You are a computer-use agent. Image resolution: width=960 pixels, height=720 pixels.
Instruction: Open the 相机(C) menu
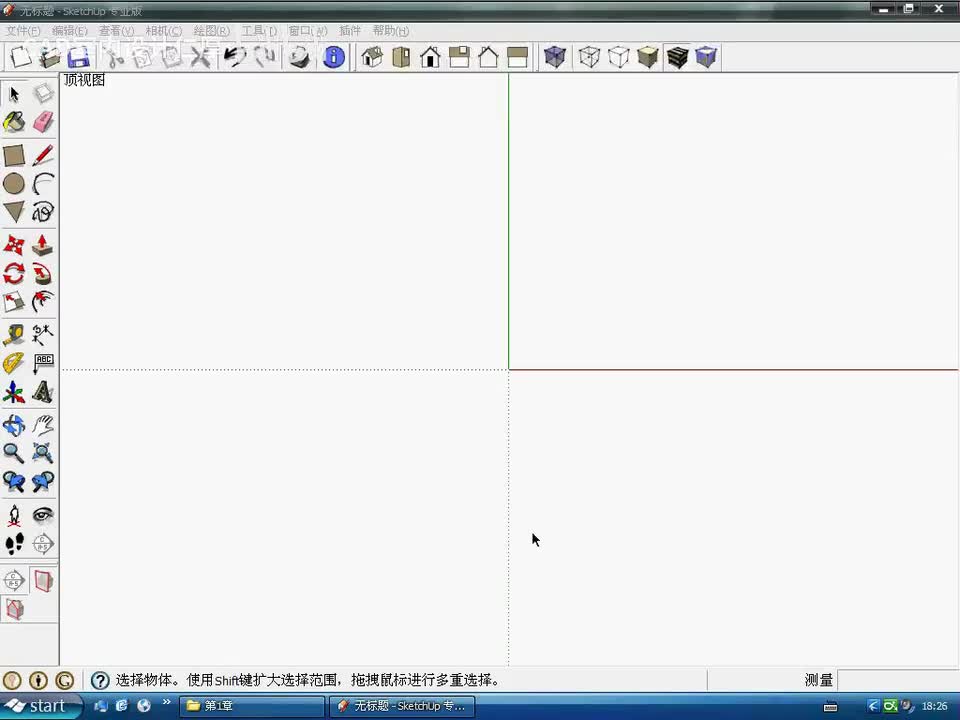point(163,31)
